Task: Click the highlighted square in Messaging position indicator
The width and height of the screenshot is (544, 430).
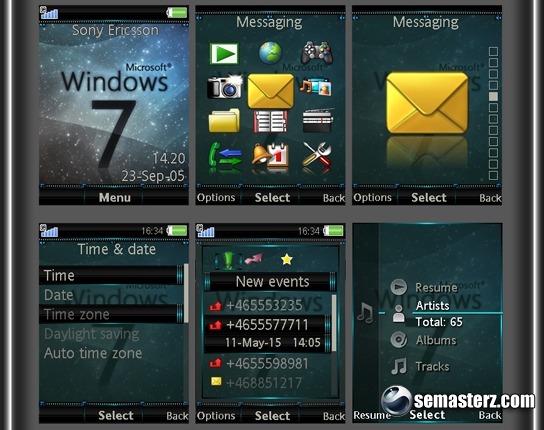Action: pos(493,96)
